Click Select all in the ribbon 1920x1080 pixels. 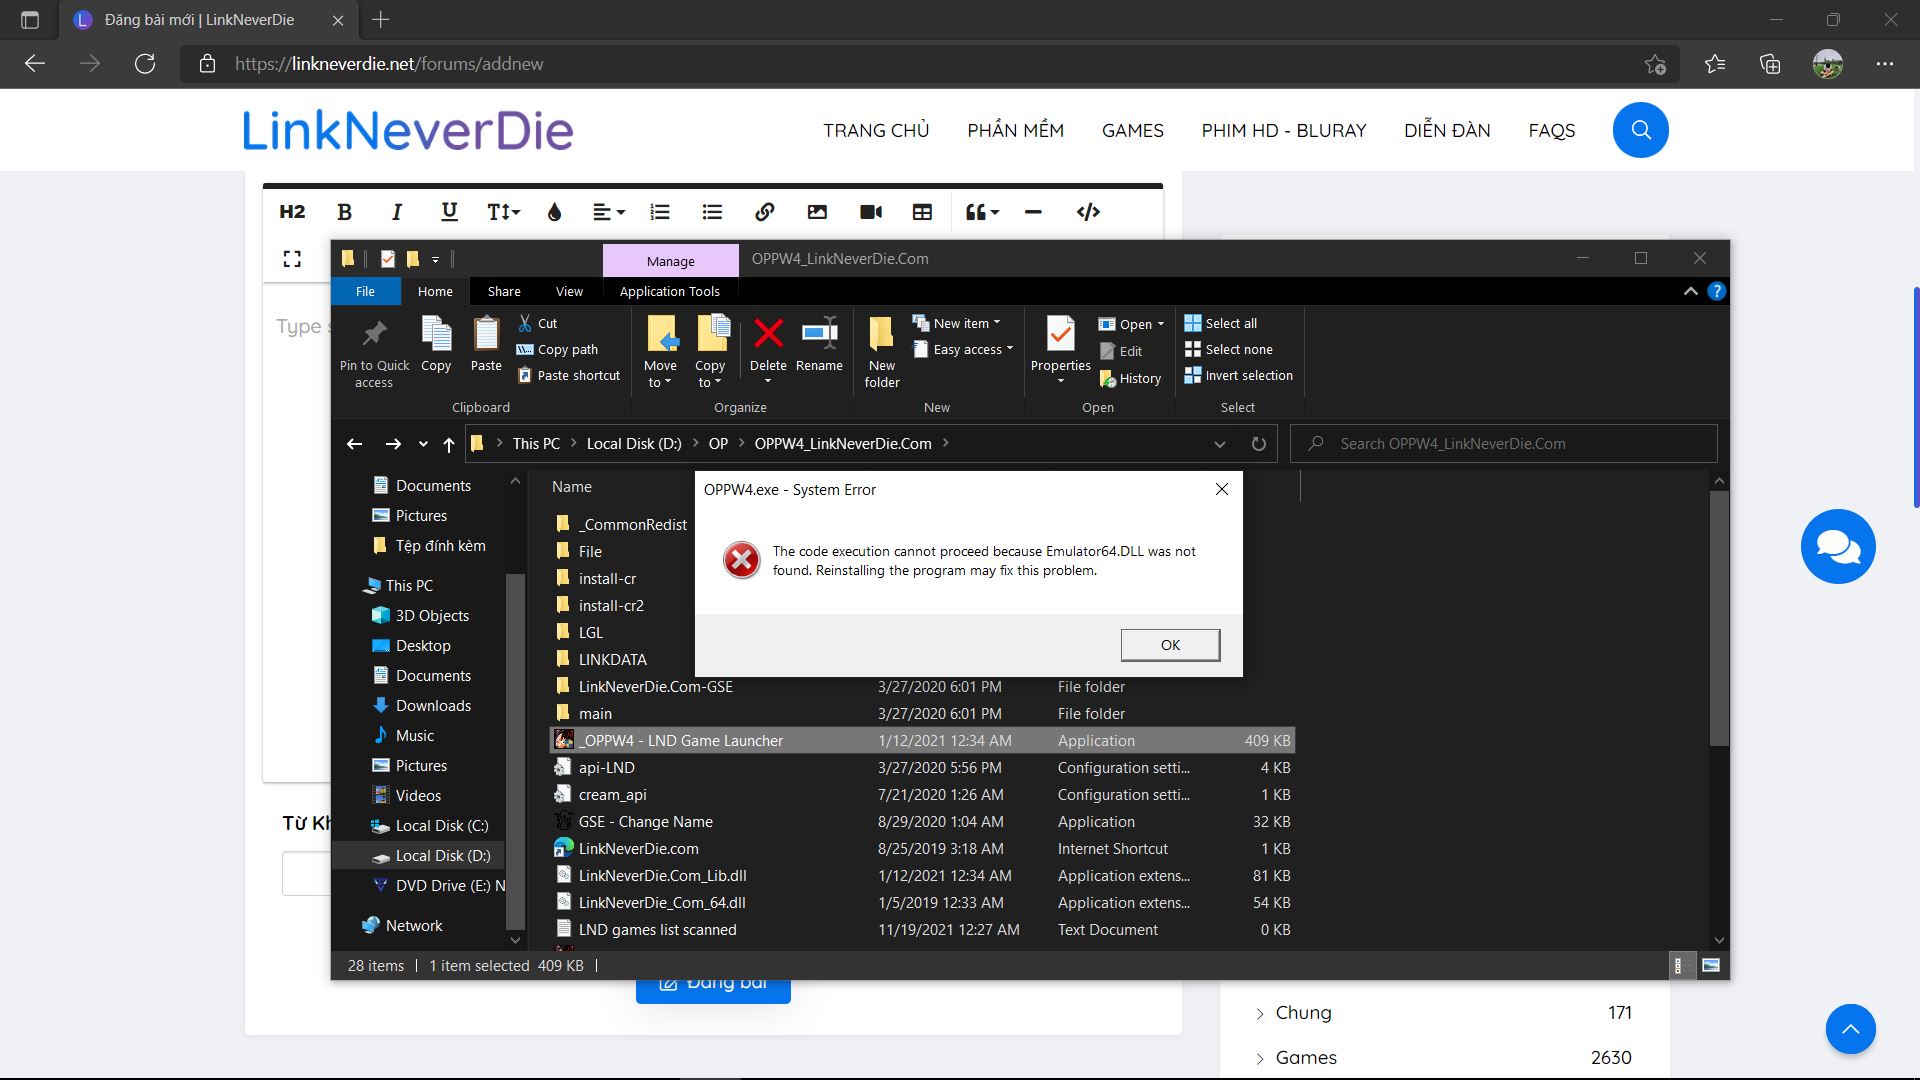1230,323
